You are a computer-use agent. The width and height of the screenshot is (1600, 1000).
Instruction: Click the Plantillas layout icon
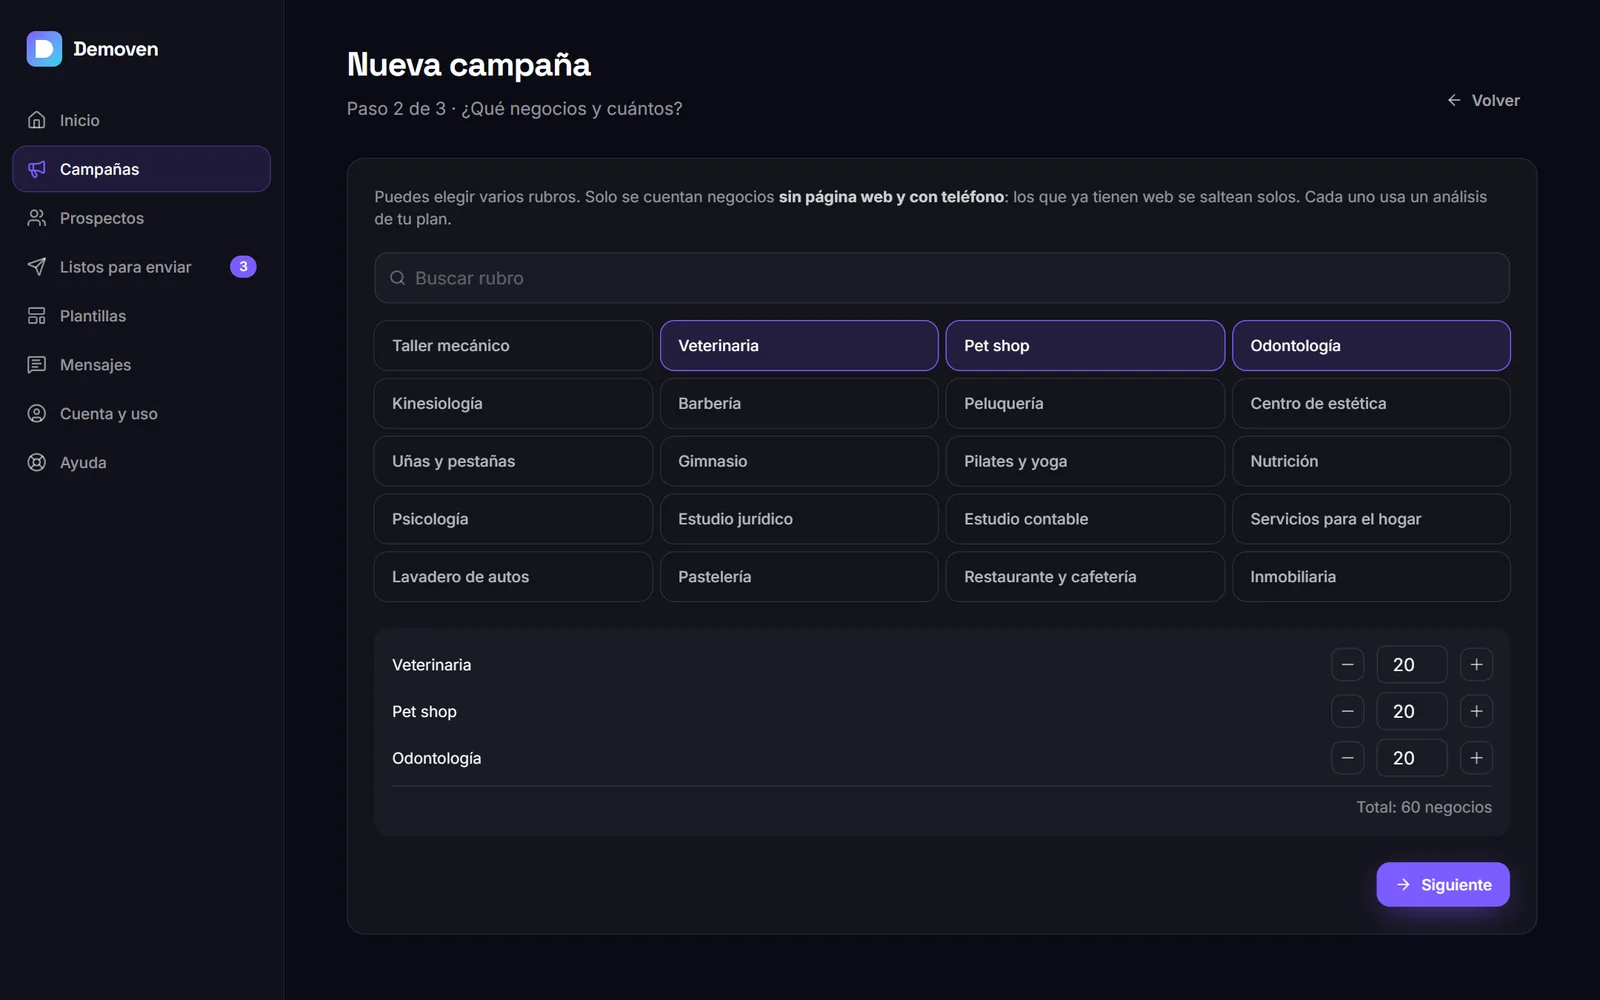pos(37,316)
